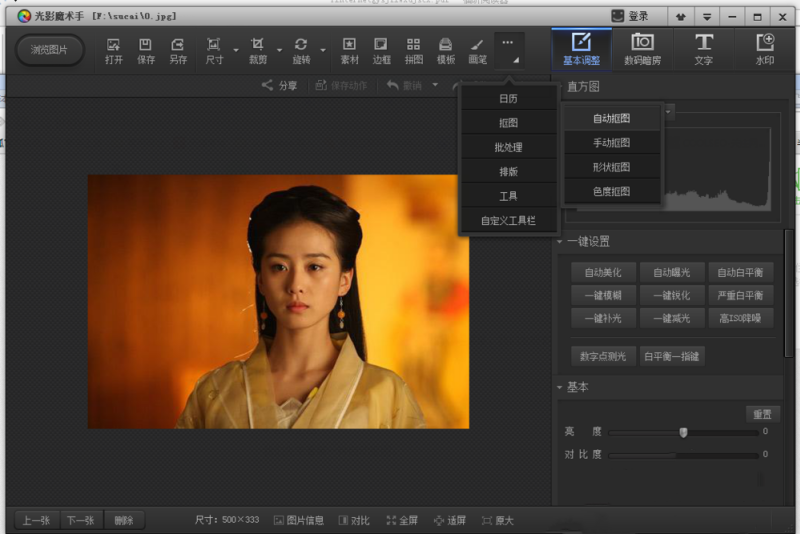This screenshot has width=800, height=534.
Task: Select 批处理 menu entry
Action: (x=508, y=147)
